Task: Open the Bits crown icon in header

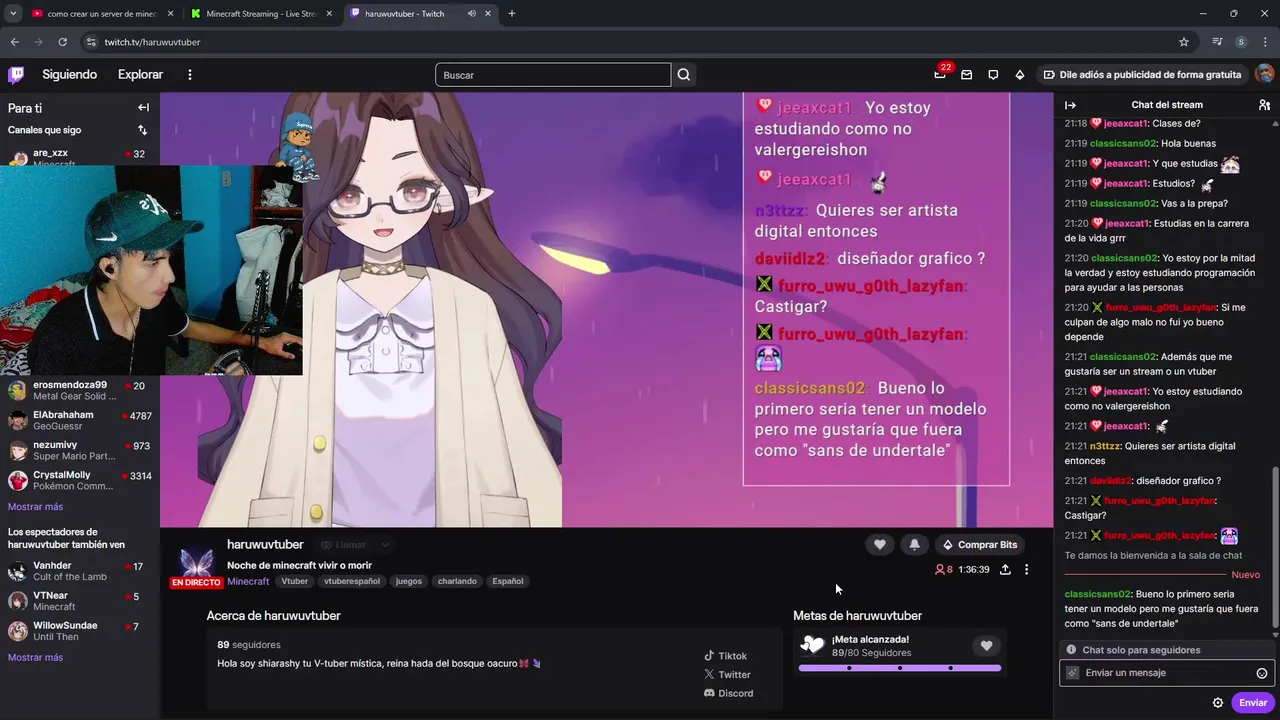Action: point(1020,75)
